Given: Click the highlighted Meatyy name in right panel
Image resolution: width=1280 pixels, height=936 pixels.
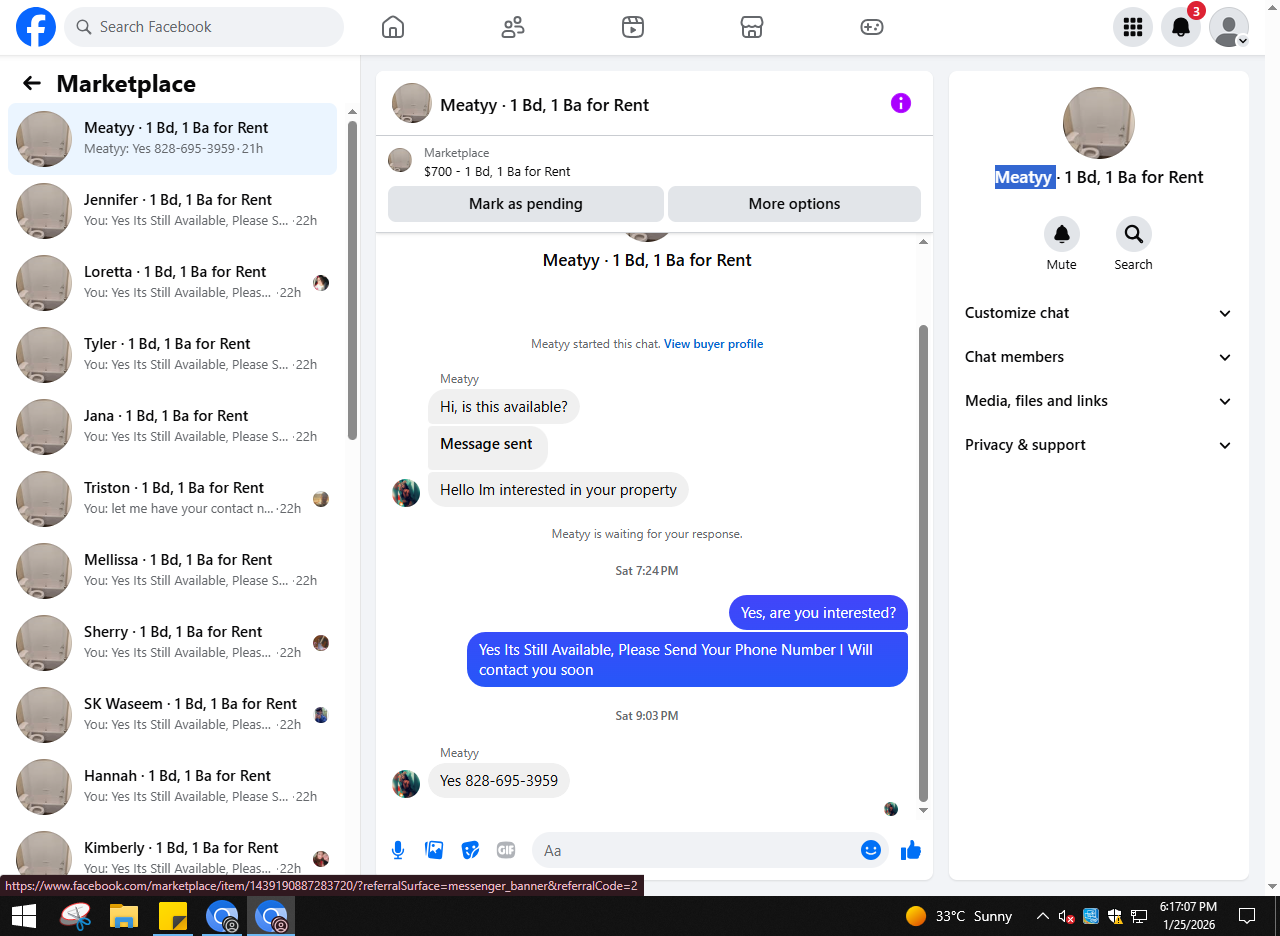Looking at the screenshot, I should pos(1024,177).
